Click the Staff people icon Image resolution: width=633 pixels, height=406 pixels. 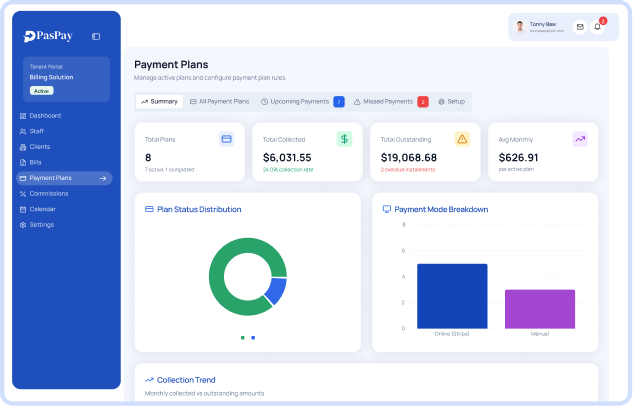(x=23, y=131)
